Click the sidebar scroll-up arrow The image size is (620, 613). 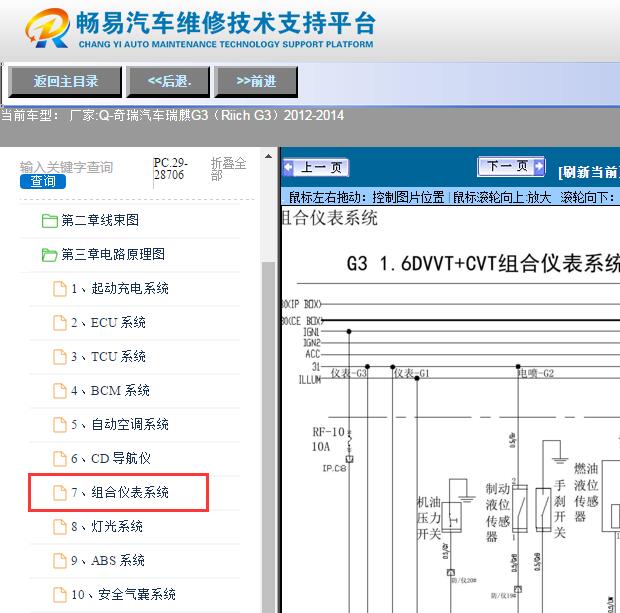pyautogui.click(x=268, y=156)
